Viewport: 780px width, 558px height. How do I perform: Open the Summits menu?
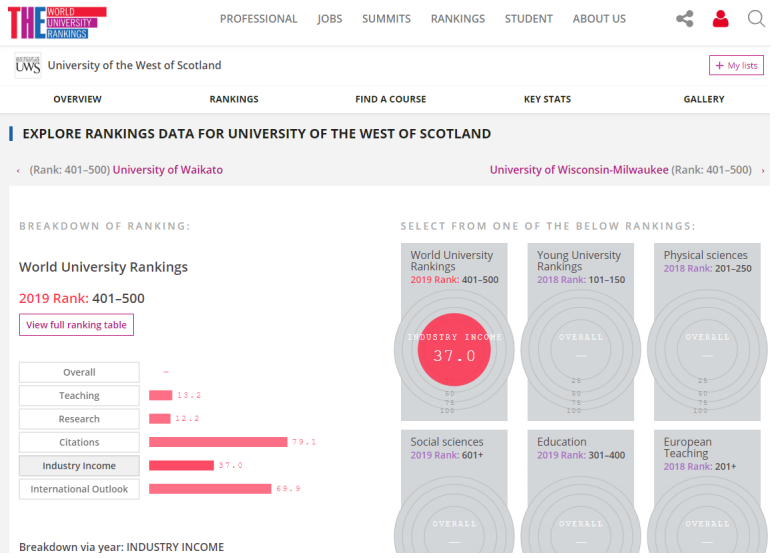(x=386, y=19)
